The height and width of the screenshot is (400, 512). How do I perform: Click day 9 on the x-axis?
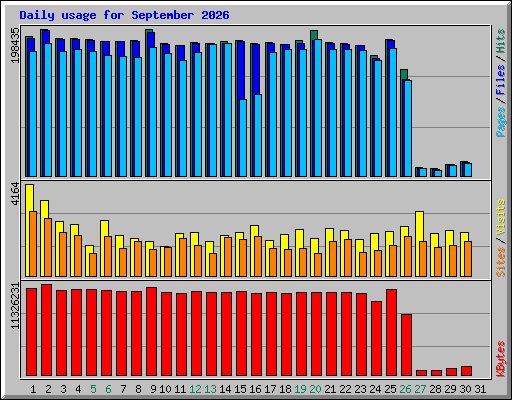click(153, 389)
